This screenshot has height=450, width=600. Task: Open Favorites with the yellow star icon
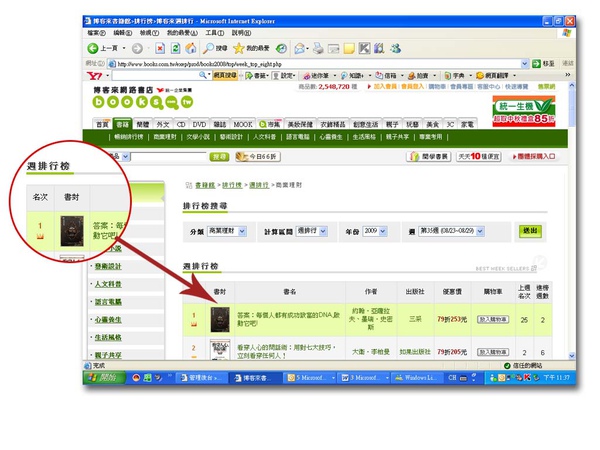(x=239, y=48)
